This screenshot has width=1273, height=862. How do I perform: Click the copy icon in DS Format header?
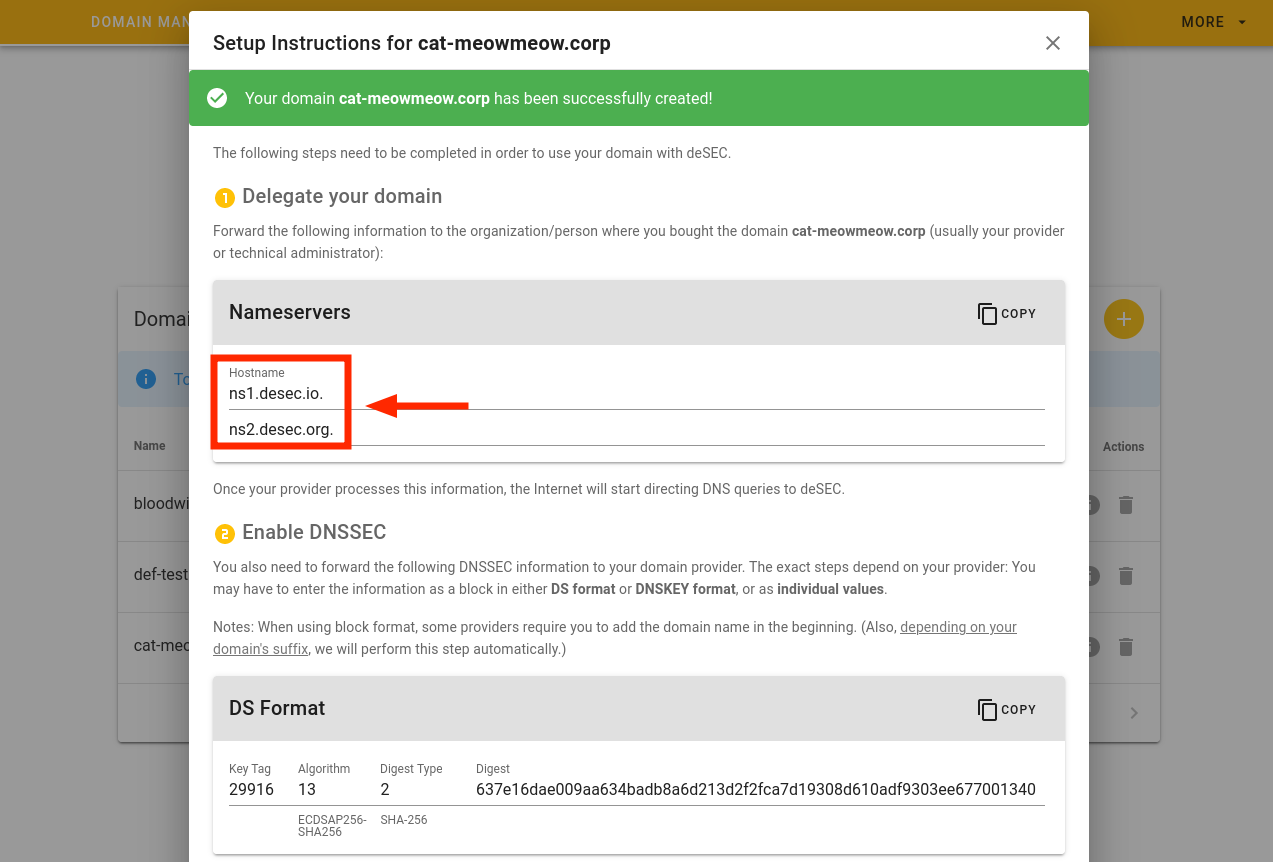(x=987, y=709)
